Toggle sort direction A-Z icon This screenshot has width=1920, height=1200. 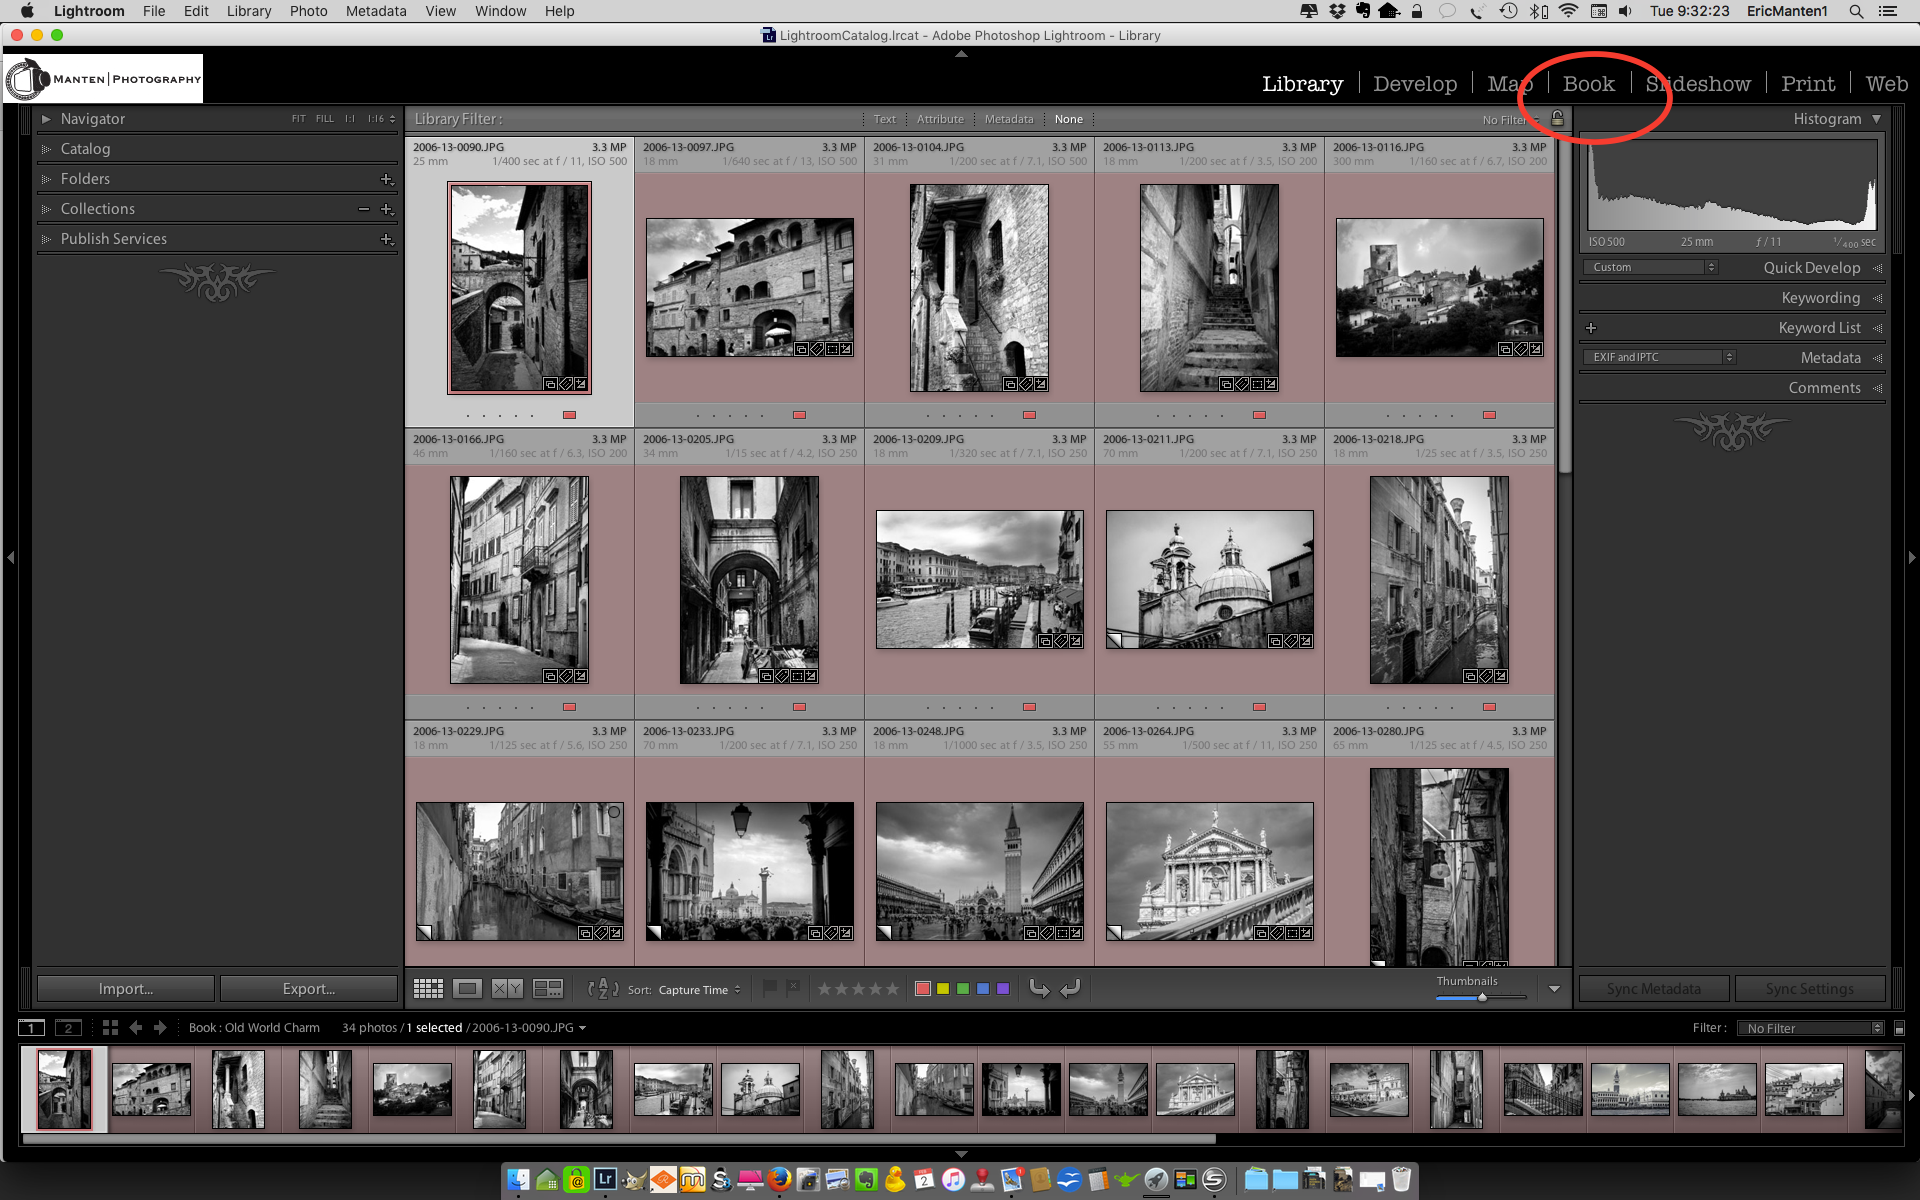[603, 989]
